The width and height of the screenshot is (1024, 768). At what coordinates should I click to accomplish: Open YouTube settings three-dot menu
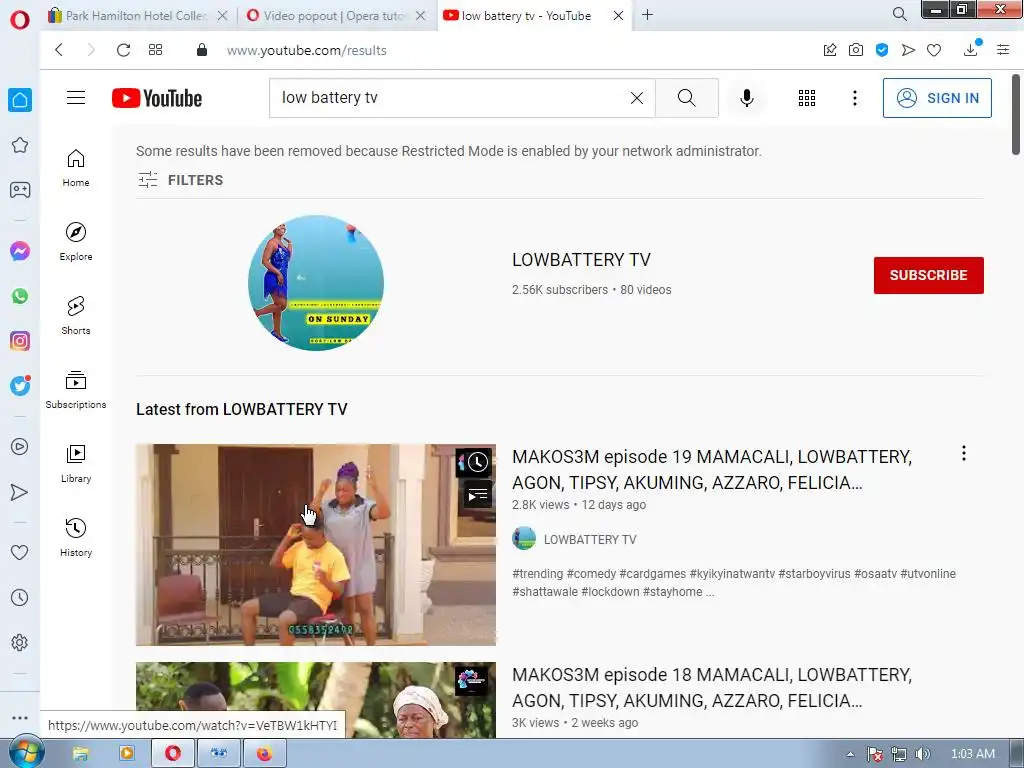(x=854, y=98)
